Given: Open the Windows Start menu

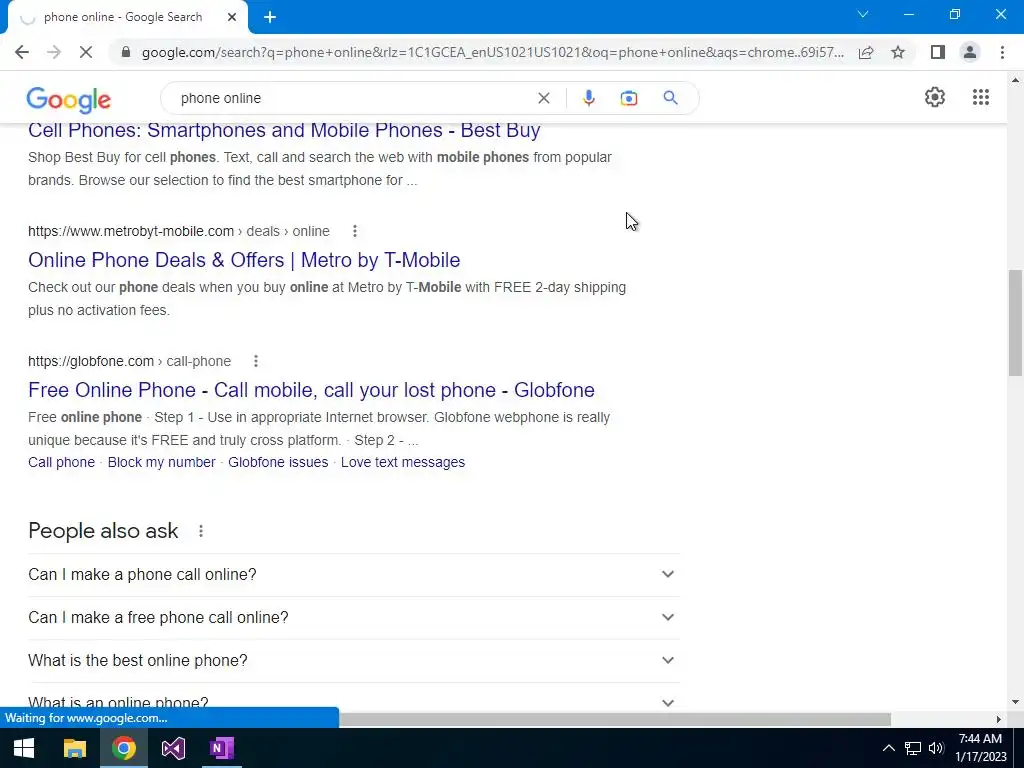Looking at the screenshot, I should click(x=24, y=748).
